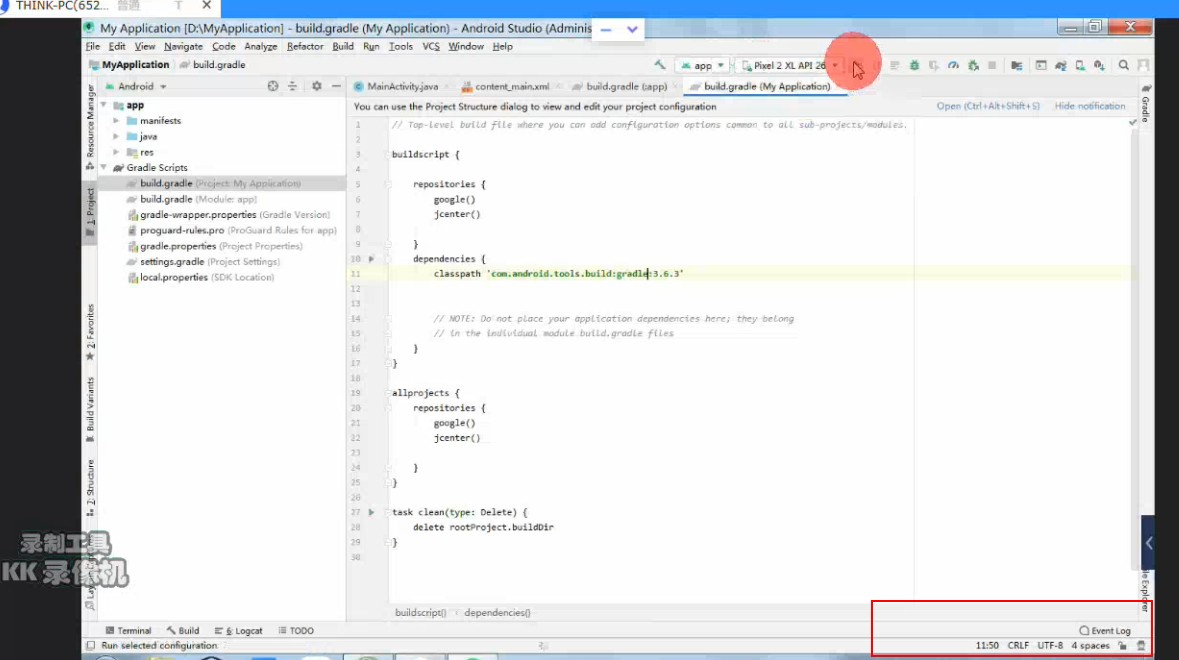The width and height of the screenshot is (1179, 660).
Task: Click the Stop square icon in the toolbar
Action: click(992, 65)
